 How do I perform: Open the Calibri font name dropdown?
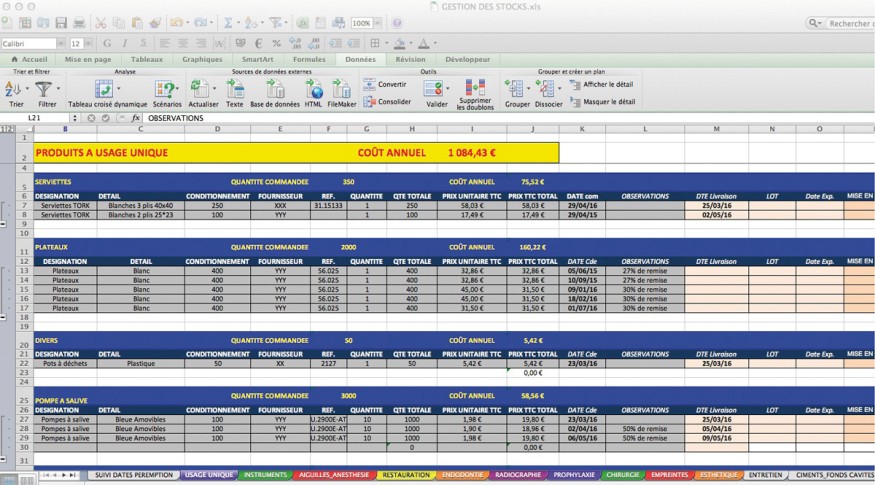point(61,44)
